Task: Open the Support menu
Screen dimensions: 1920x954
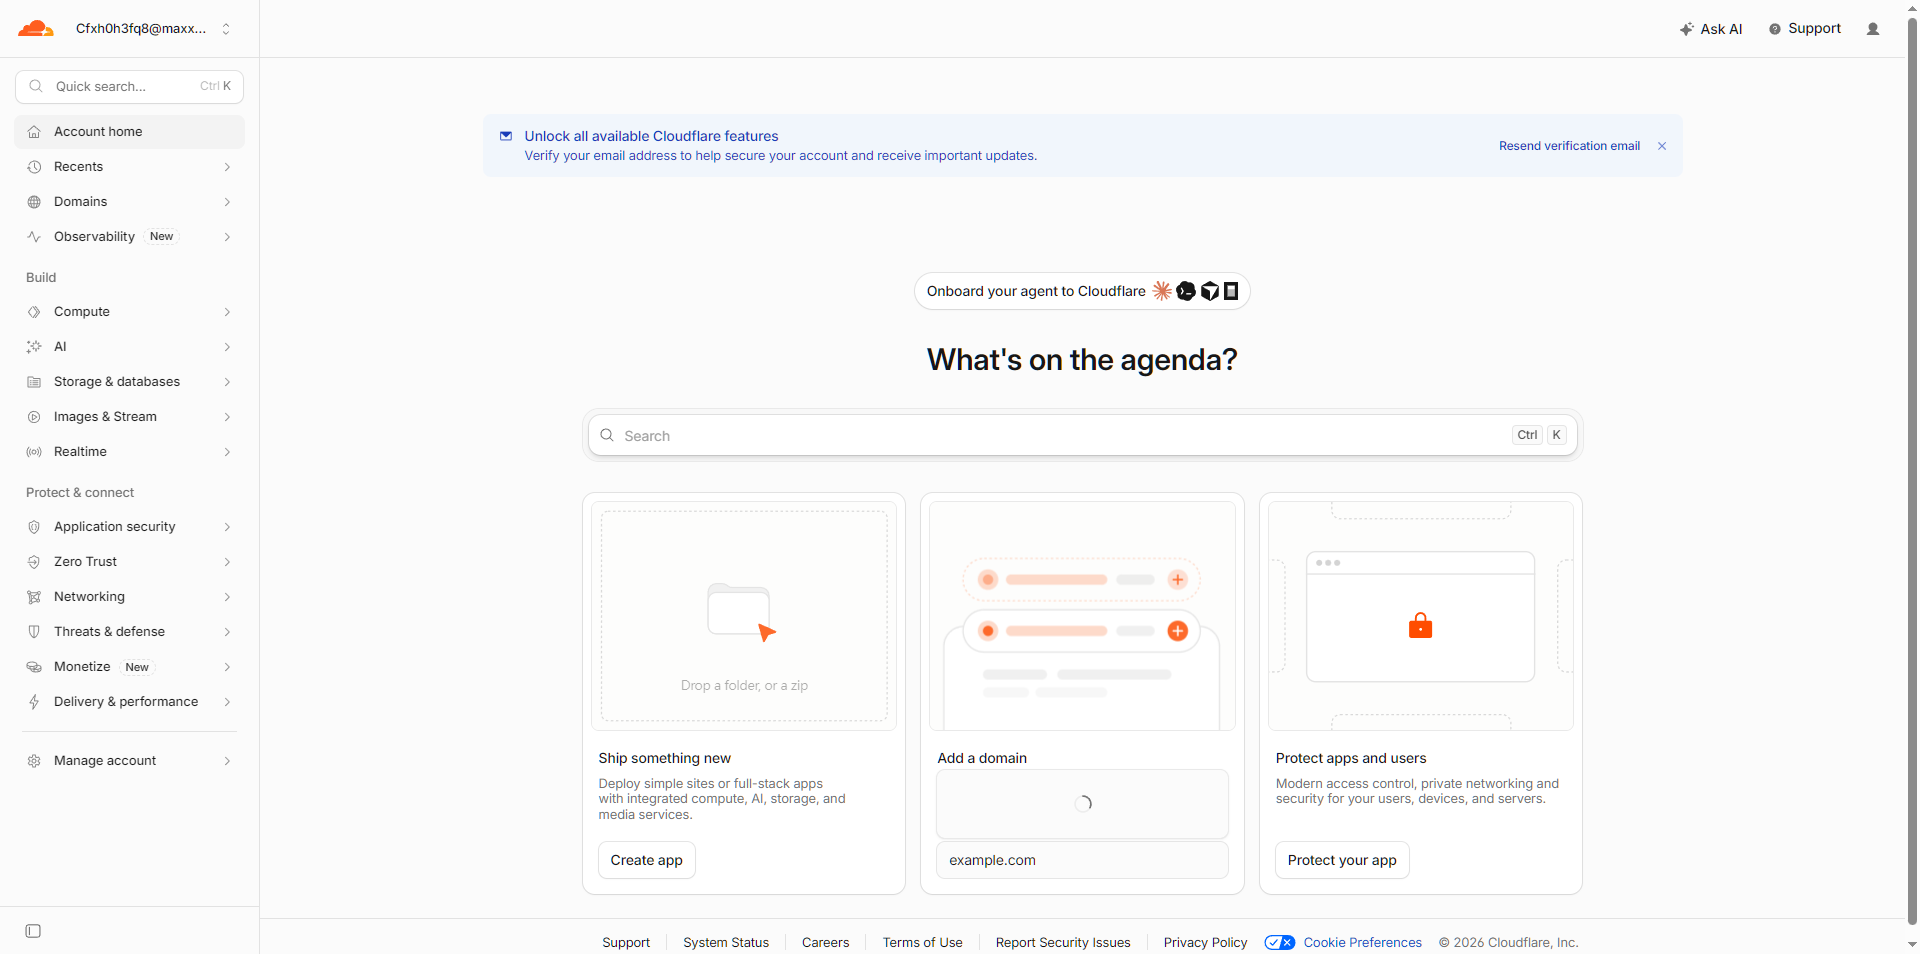Action: point(1805,29)
